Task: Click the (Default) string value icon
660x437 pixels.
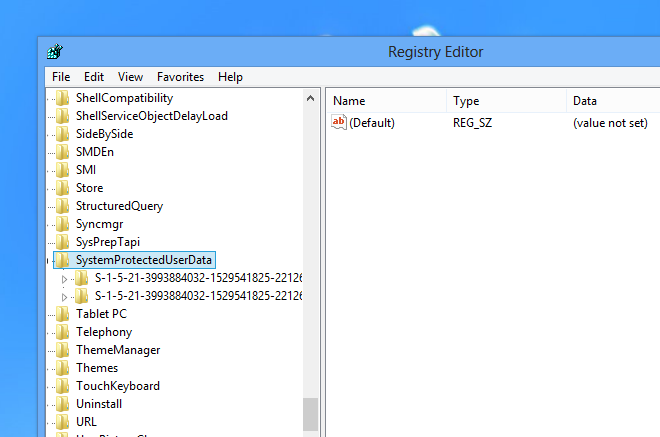Action: [339, 123]
